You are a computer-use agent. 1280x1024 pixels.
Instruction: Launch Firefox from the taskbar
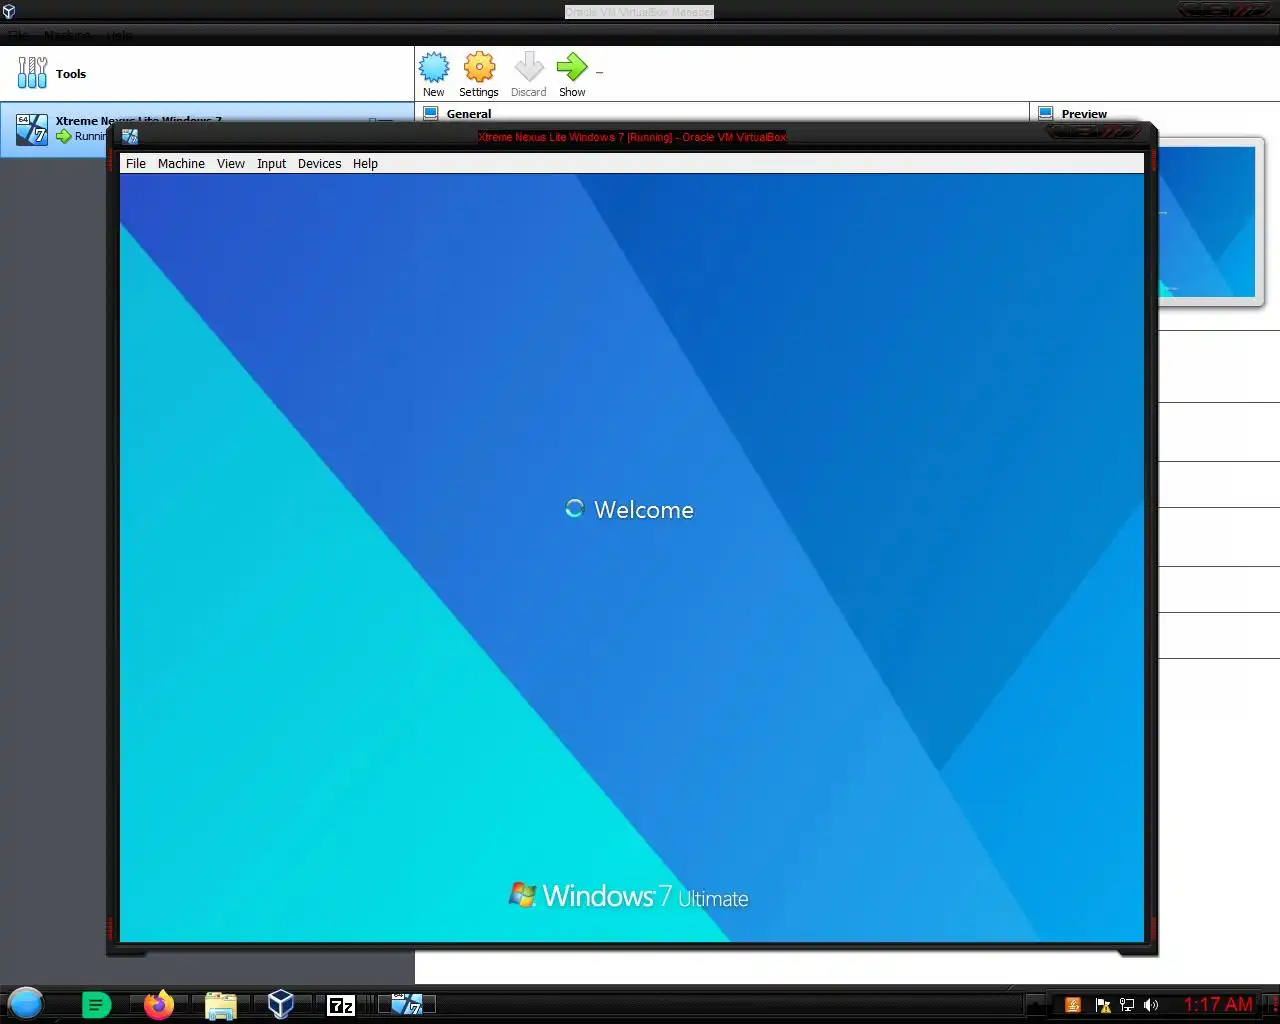pos(158,1004)
